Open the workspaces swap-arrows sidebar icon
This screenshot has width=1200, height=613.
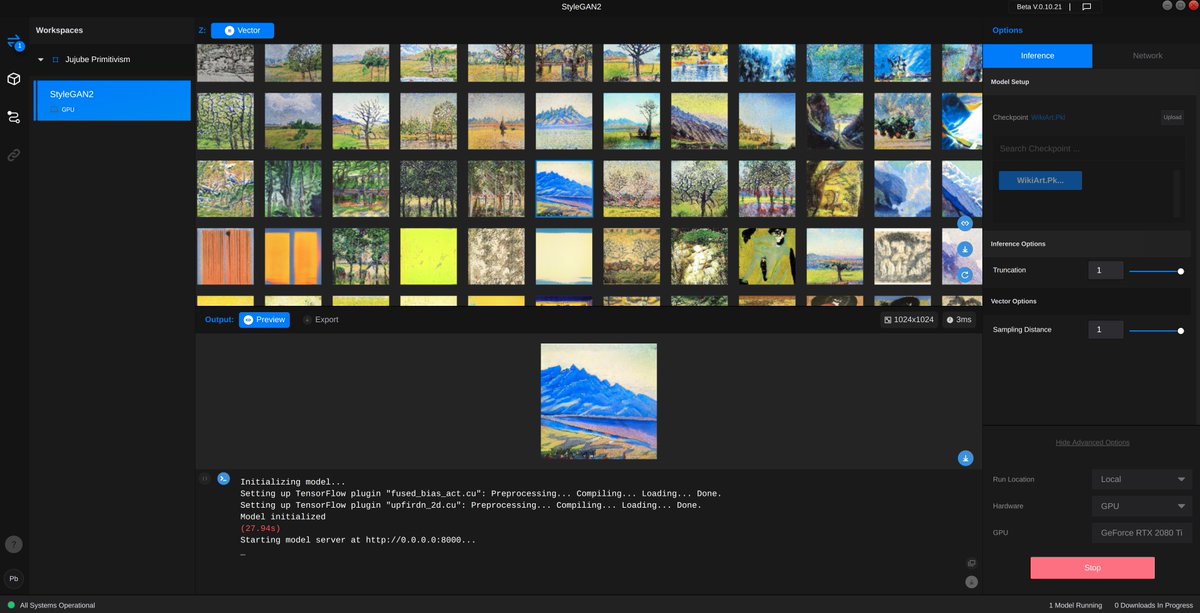pos(14,41)
